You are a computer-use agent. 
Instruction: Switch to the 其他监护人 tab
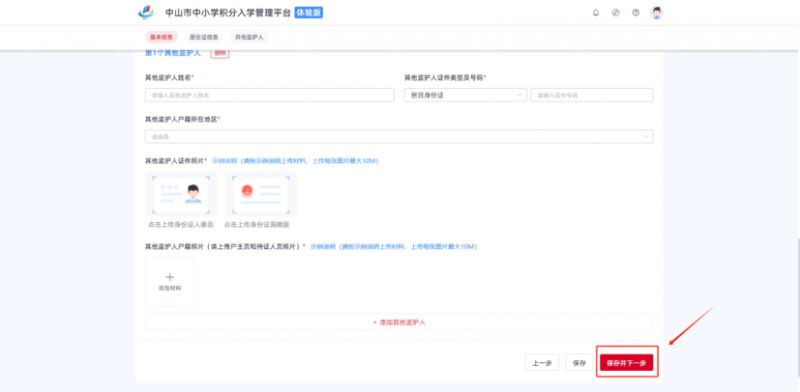249,37
